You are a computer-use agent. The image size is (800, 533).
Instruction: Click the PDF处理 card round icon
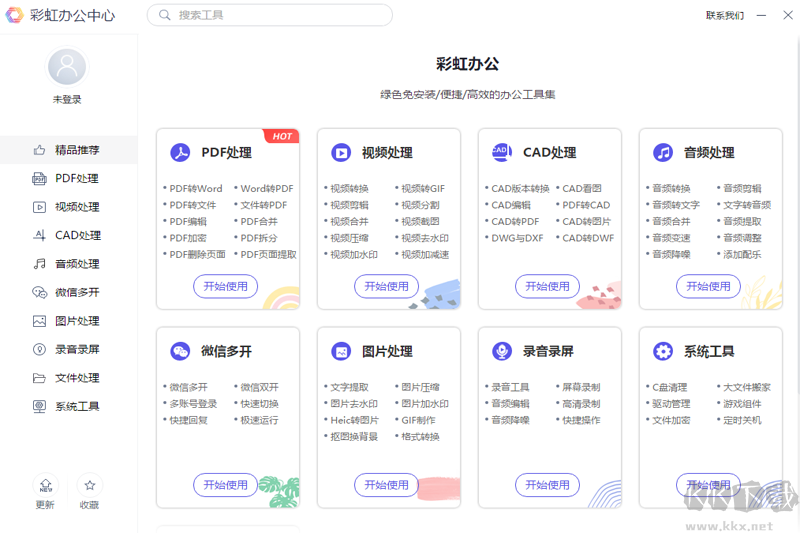click(180, 153)
